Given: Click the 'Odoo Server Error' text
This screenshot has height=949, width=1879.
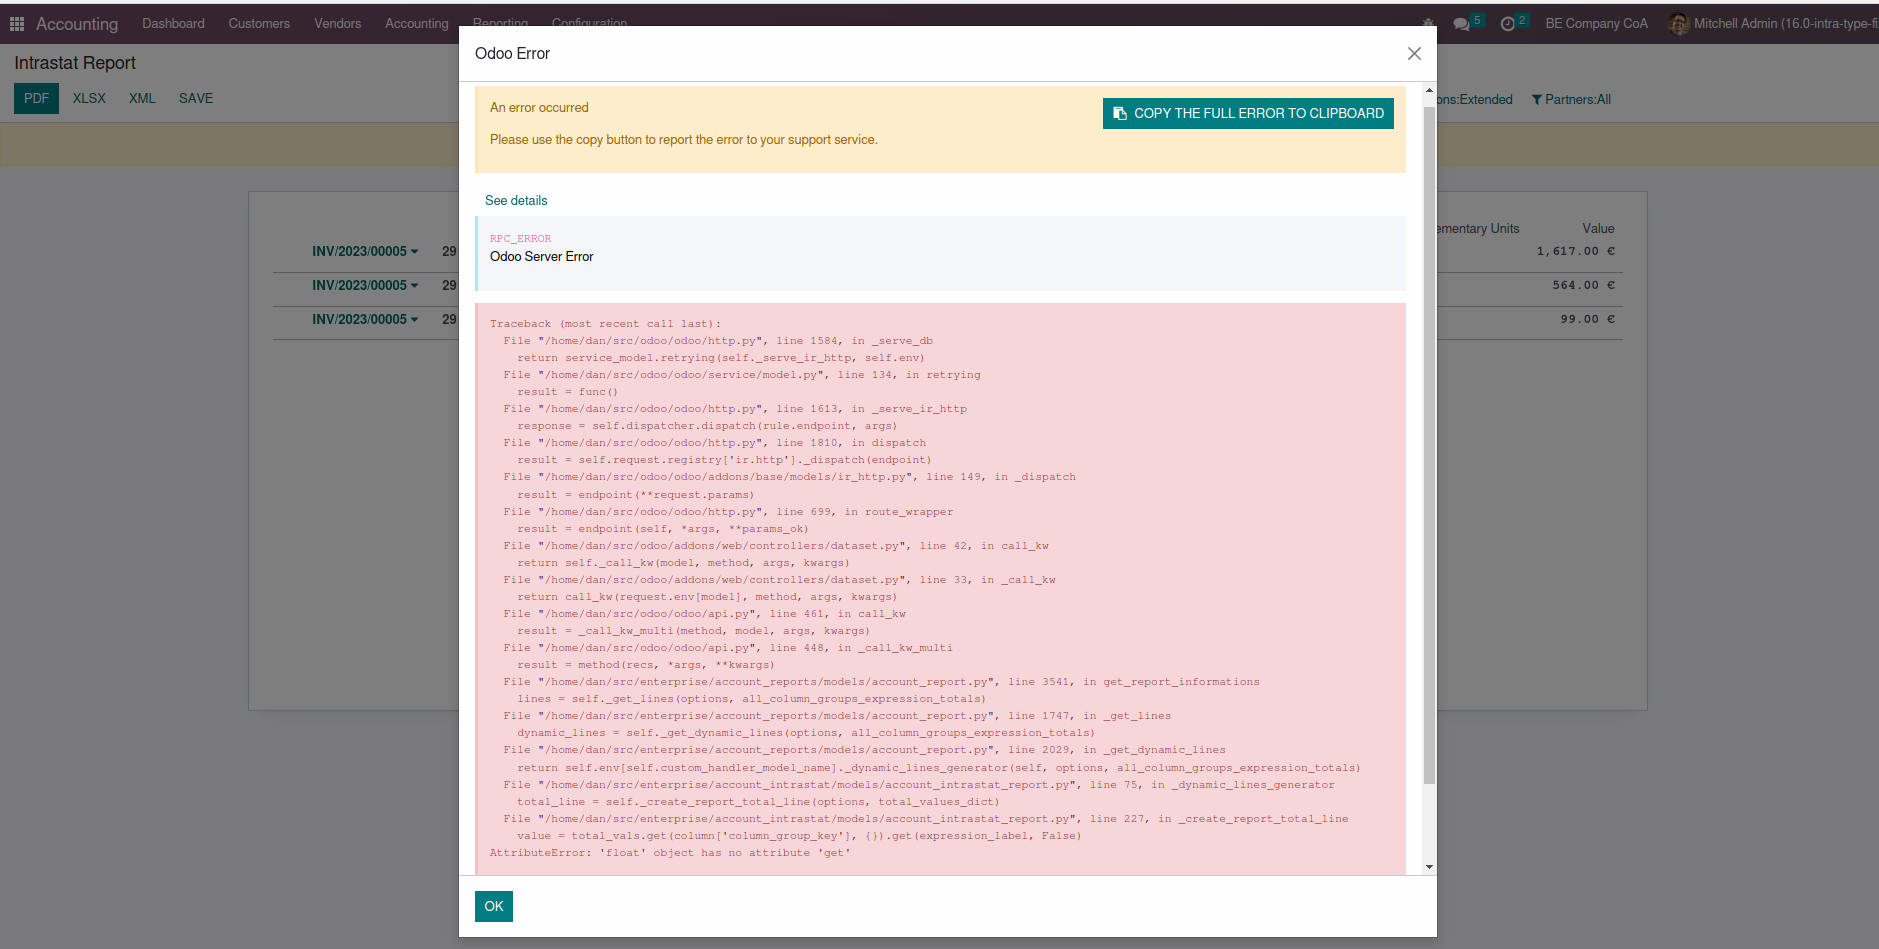Looking at the screenshot, I should click(x=541, y=257).
